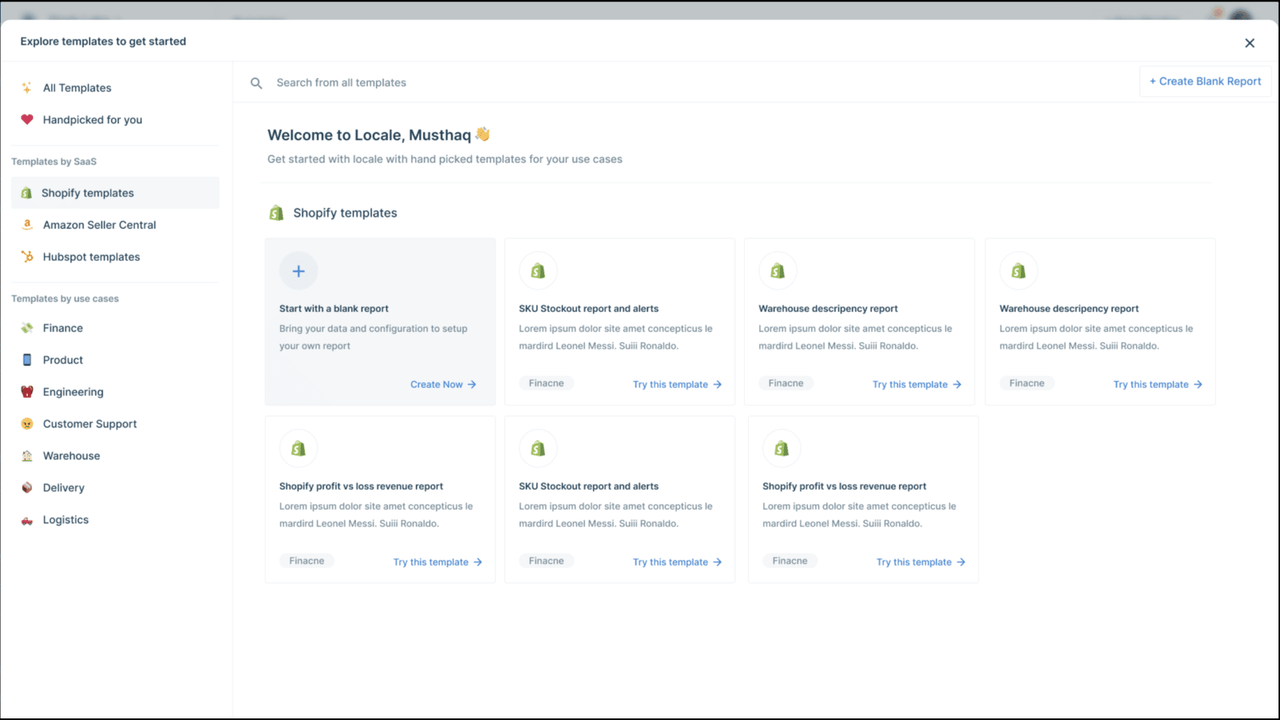Screen dimensions: 1280x720
Task: Click the Shopify icon beside the Shopify templates heading
Action: (x=277, y=213)
